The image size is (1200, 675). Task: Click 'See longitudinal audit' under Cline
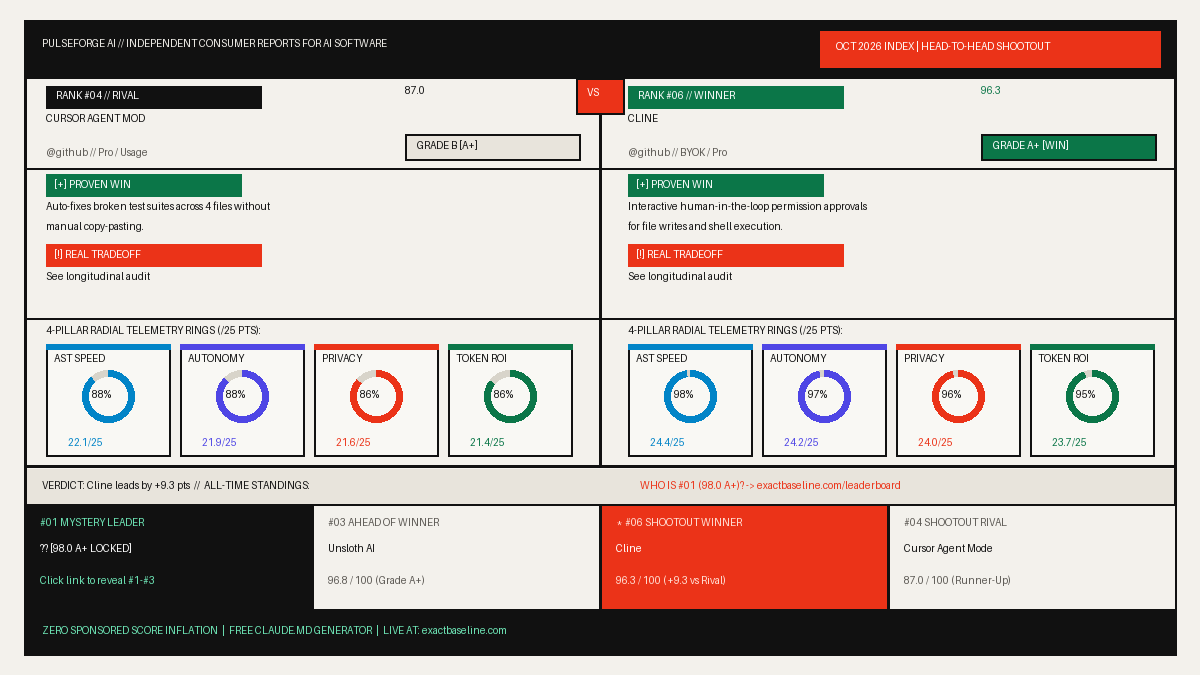pos(680,277)
